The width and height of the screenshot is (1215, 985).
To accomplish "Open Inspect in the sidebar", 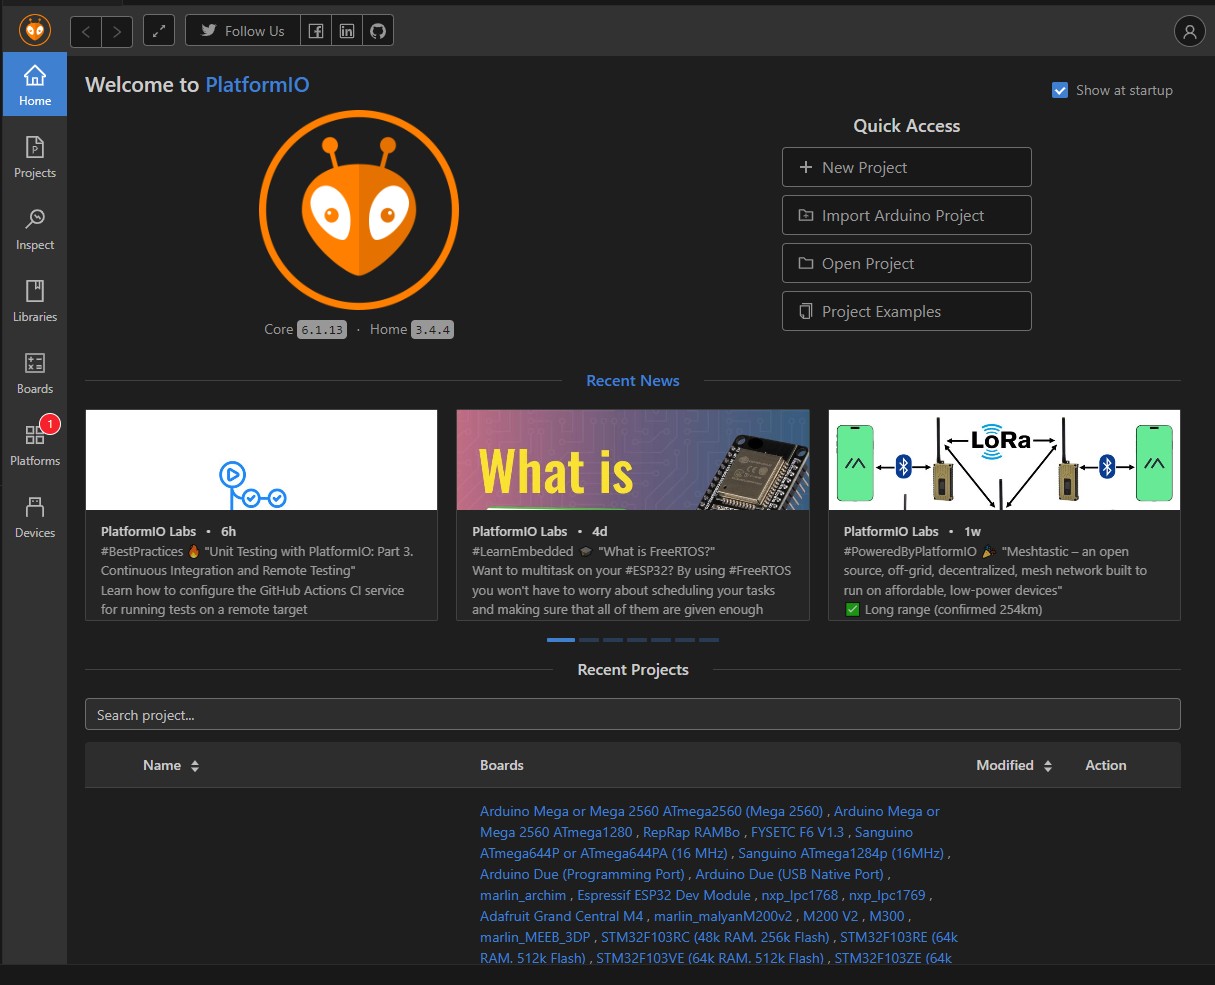I will point(35,229).
